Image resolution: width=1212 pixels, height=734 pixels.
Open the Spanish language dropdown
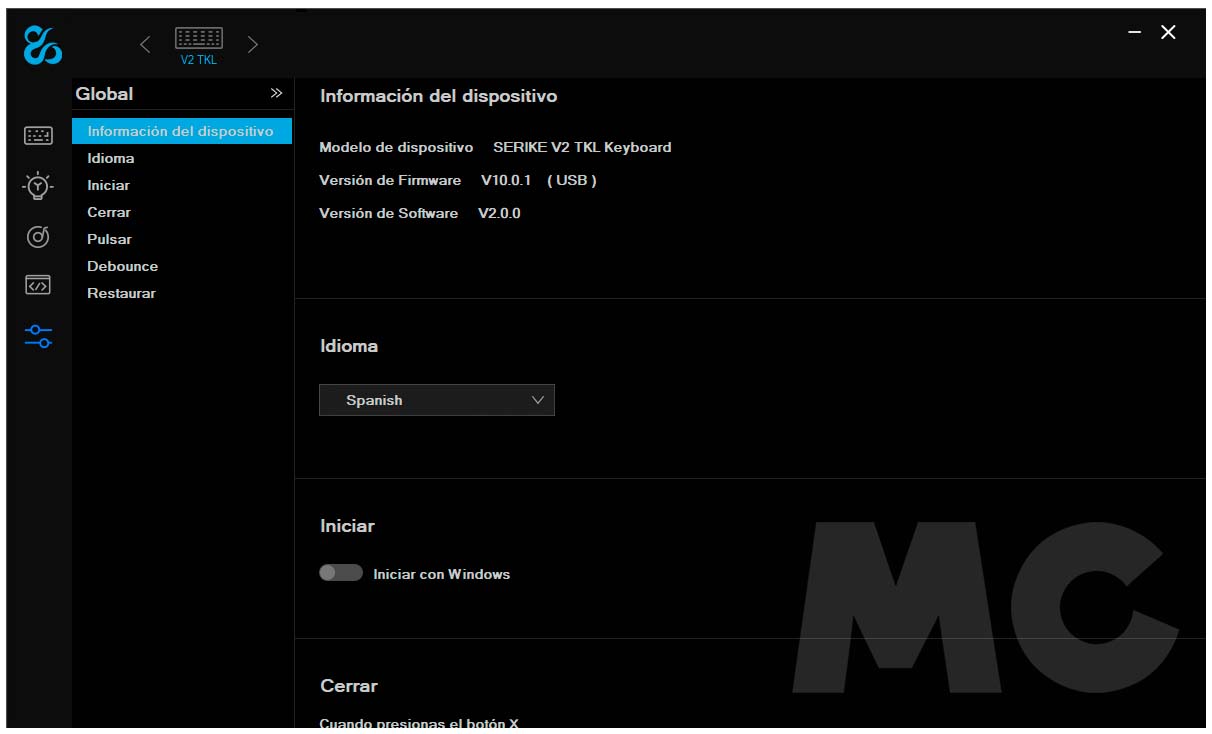point(436,400)
